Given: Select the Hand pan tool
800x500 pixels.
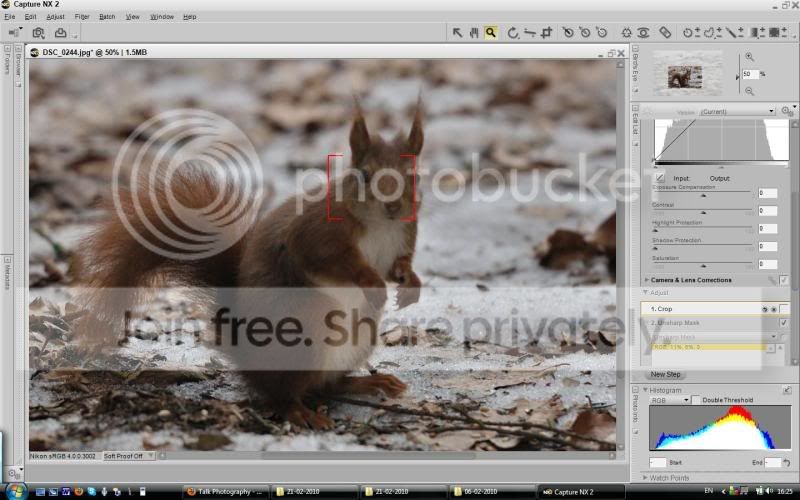Looking at the screenshot, I should (x=474, y=33).
